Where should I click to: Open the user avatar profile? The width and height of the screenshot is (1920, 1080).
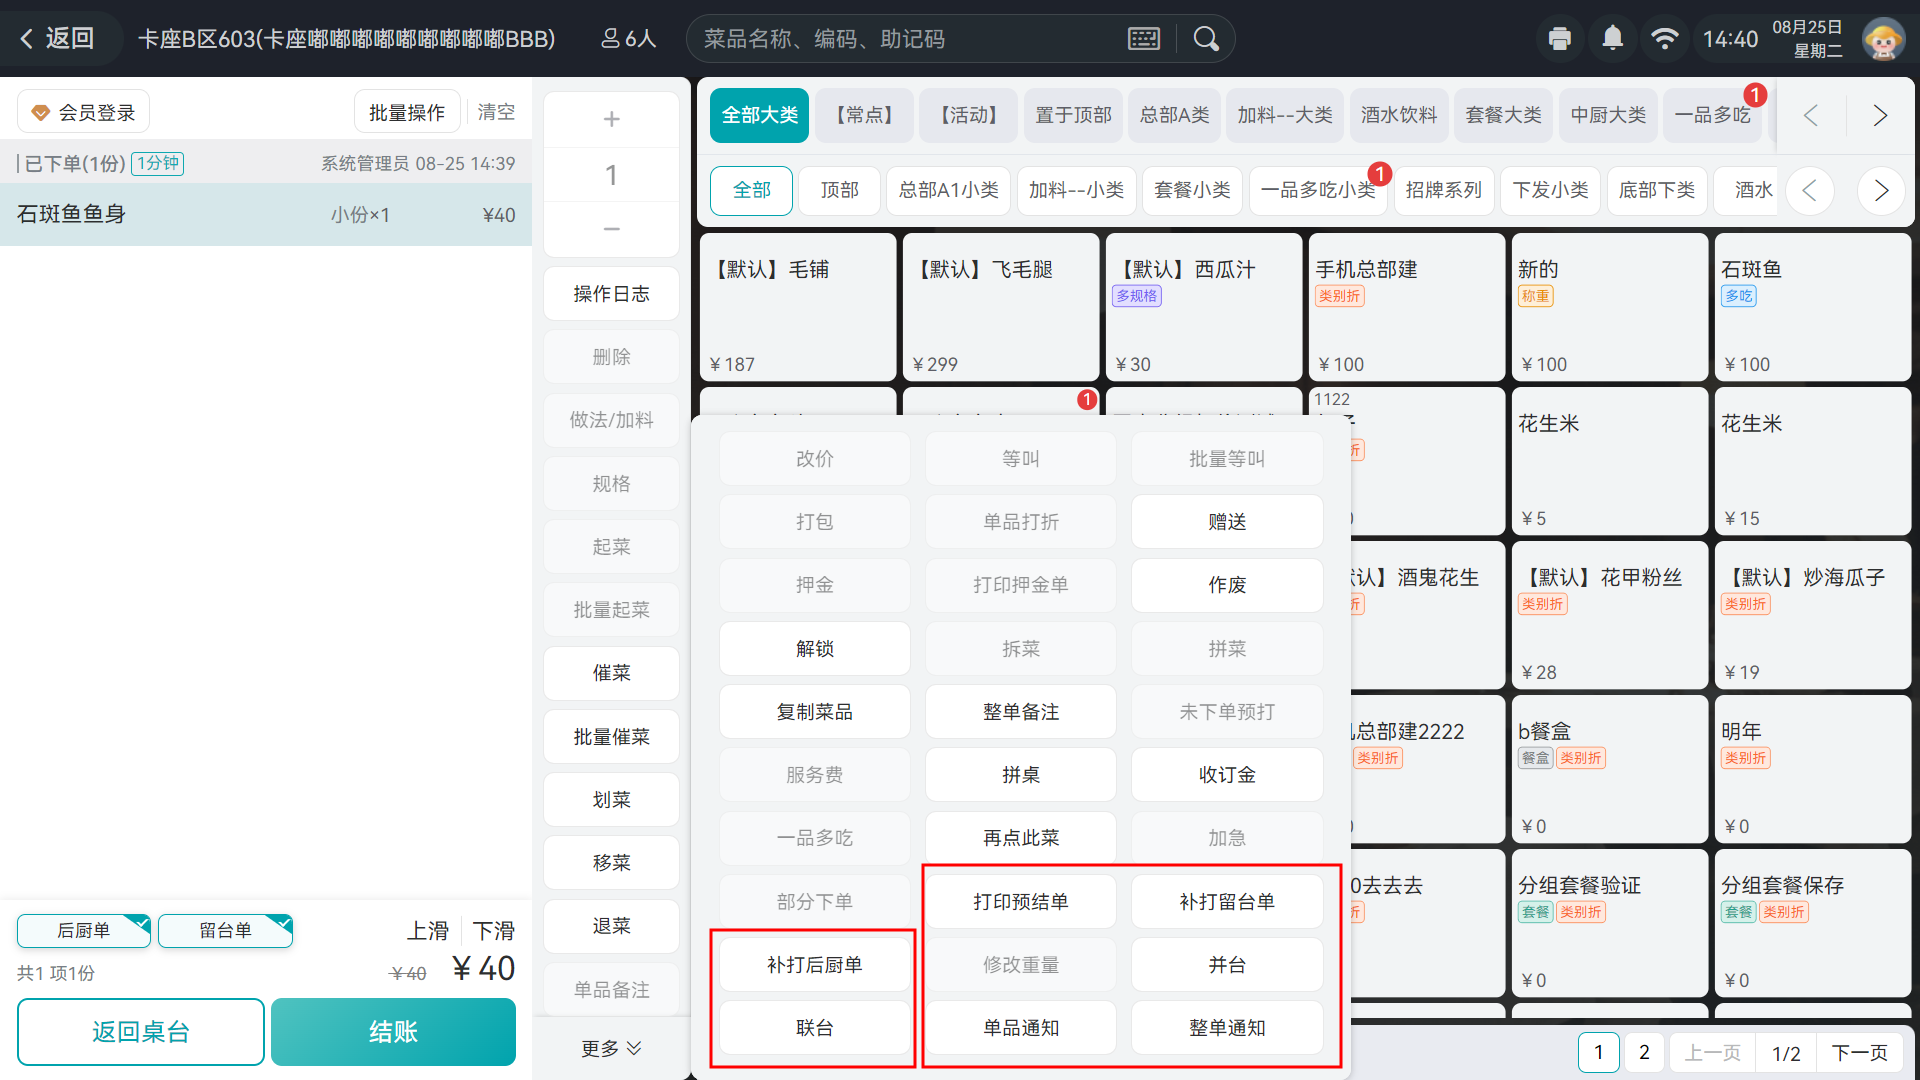pyautogui.click(x=1883, y=39)
